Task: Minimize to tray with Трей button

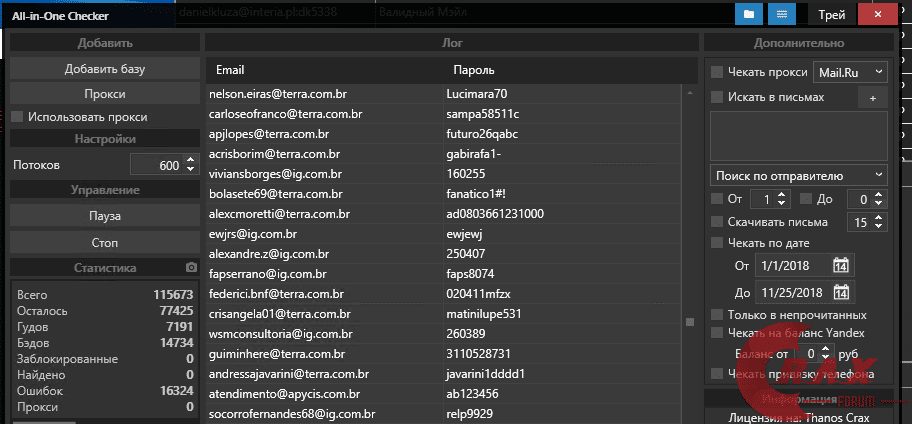Action: tap(832, 15)
